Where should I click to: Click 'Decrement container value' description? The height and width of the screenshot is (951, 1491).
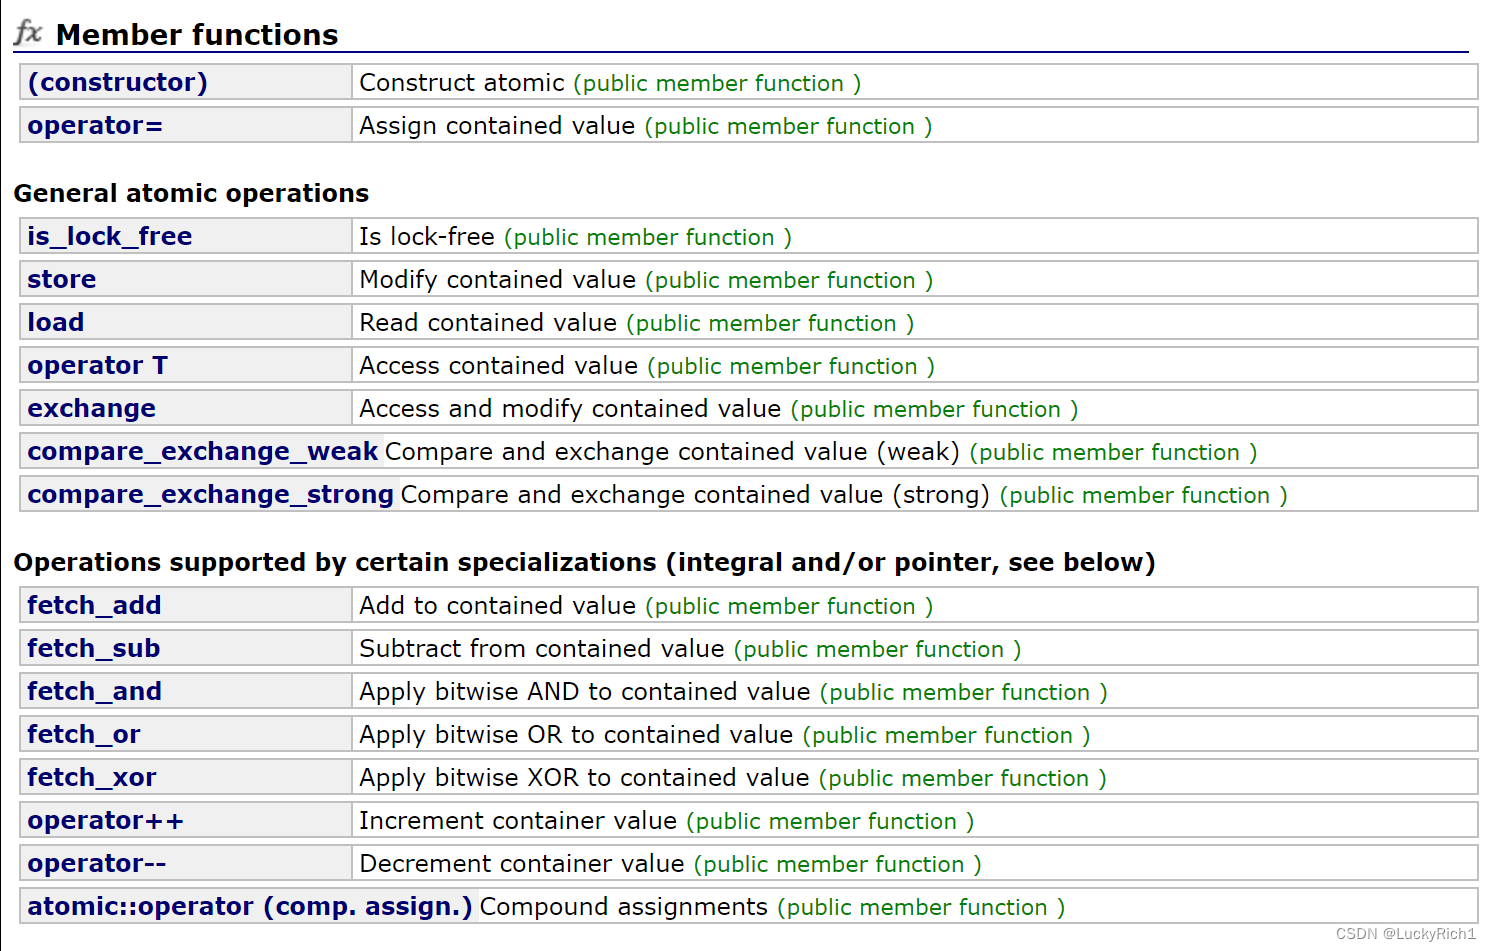click(x=522, y=863)
